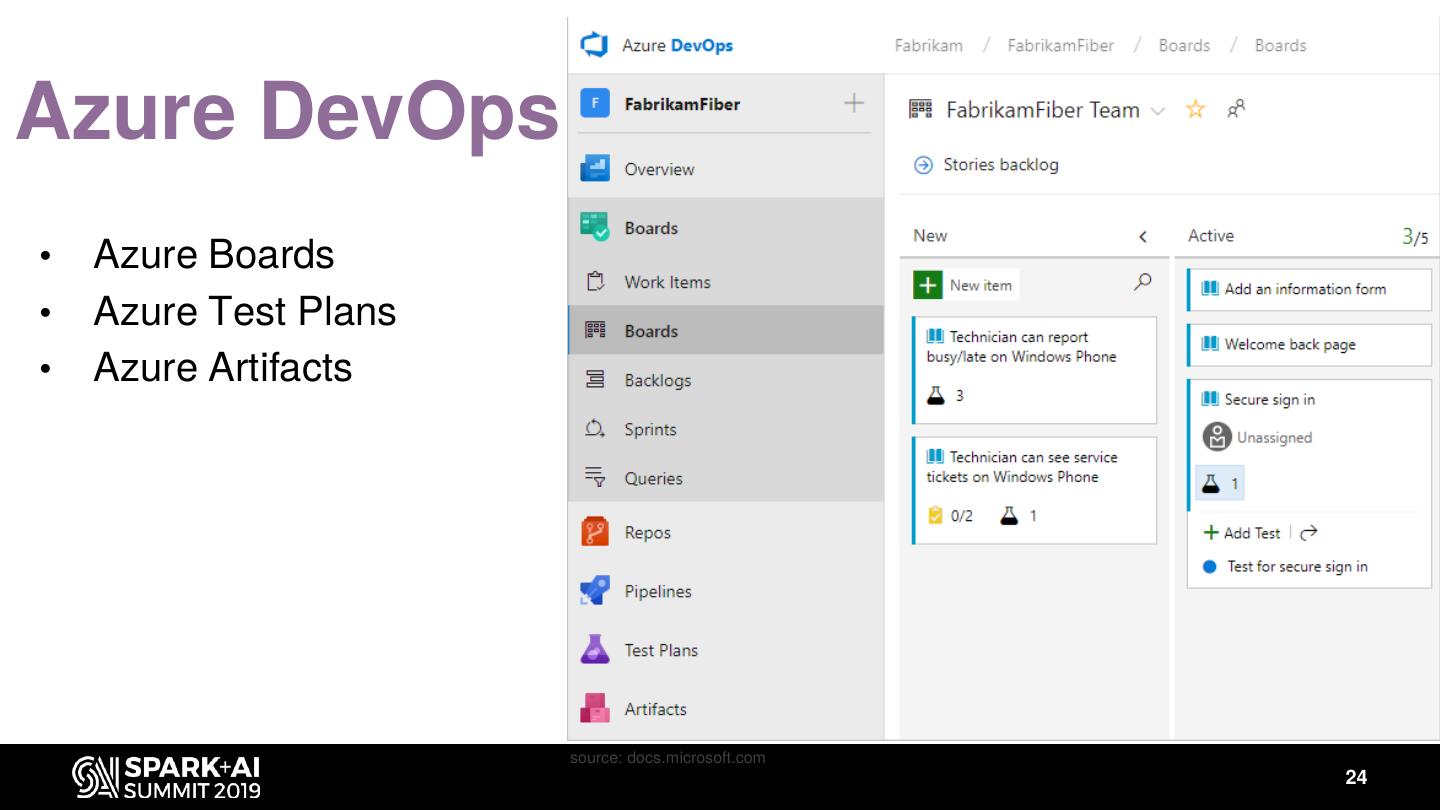This screenshot has width=1440, height=810.
Task: Click the FabrikamFiber breadcrumb link
Action: point(1061,45)
